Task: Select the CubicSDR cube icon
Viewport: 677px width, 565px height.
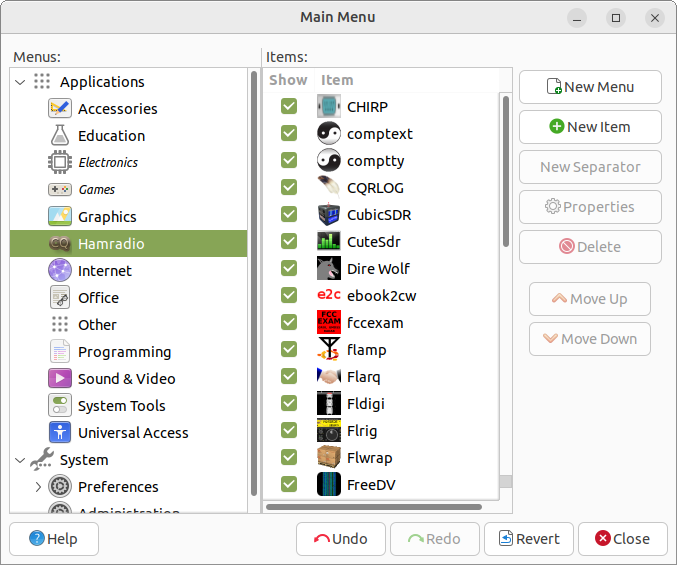Action: tap(328, 215)
